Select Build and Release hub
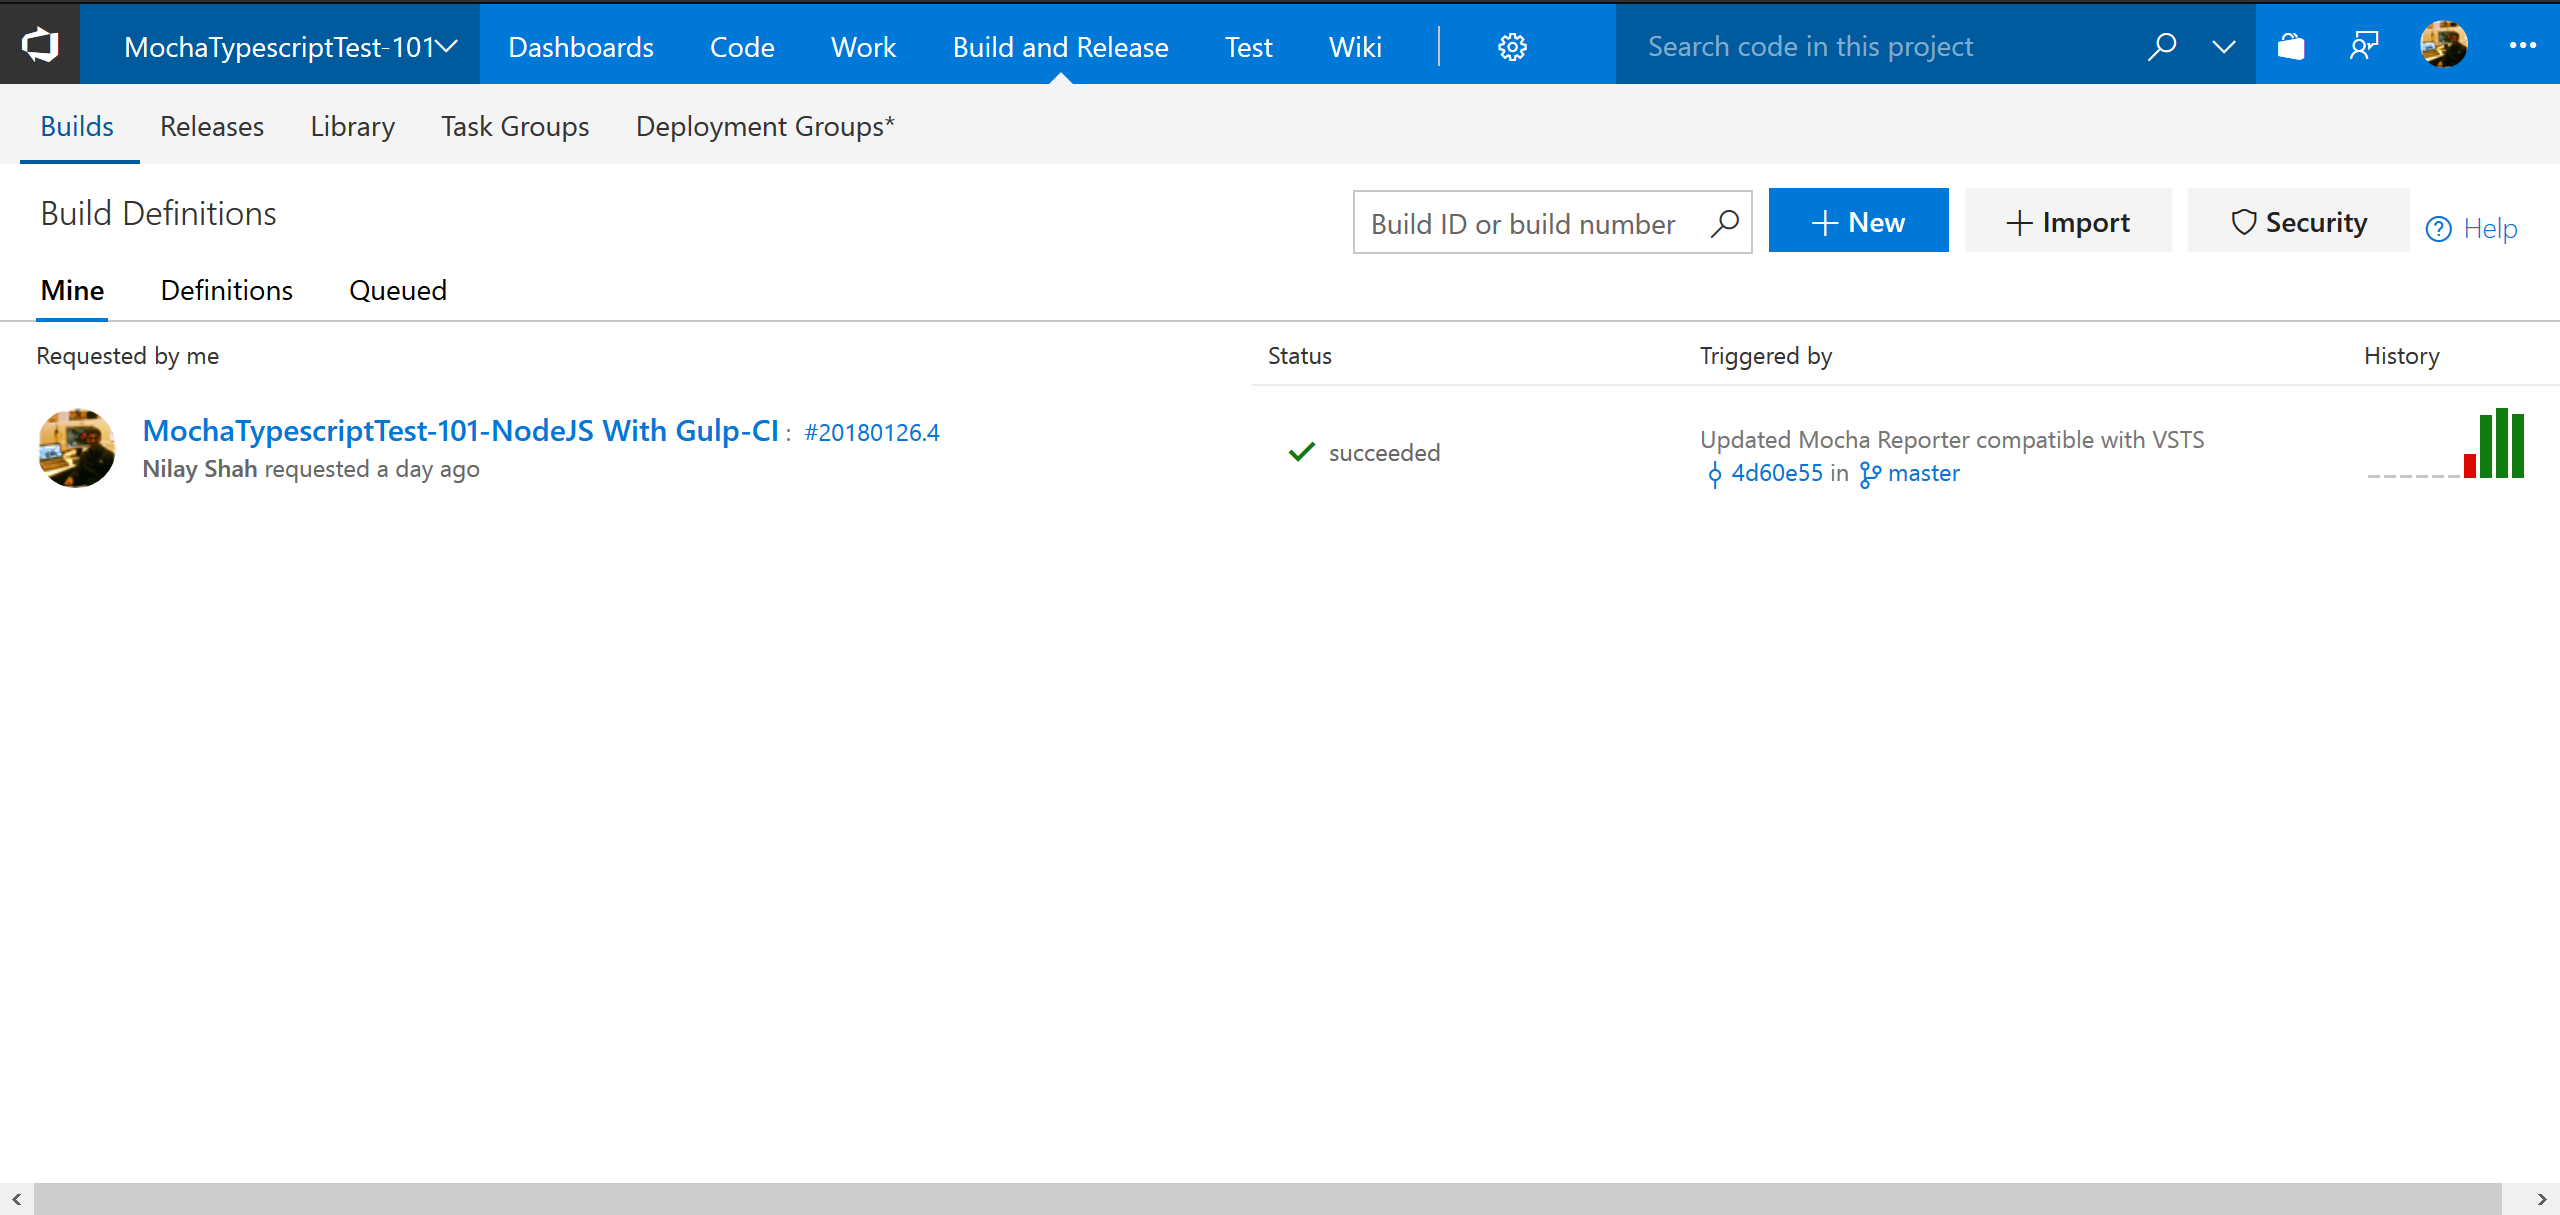Image resolution: width=2560 pixels, height=1215 pixels. (x=1060, y=47)
